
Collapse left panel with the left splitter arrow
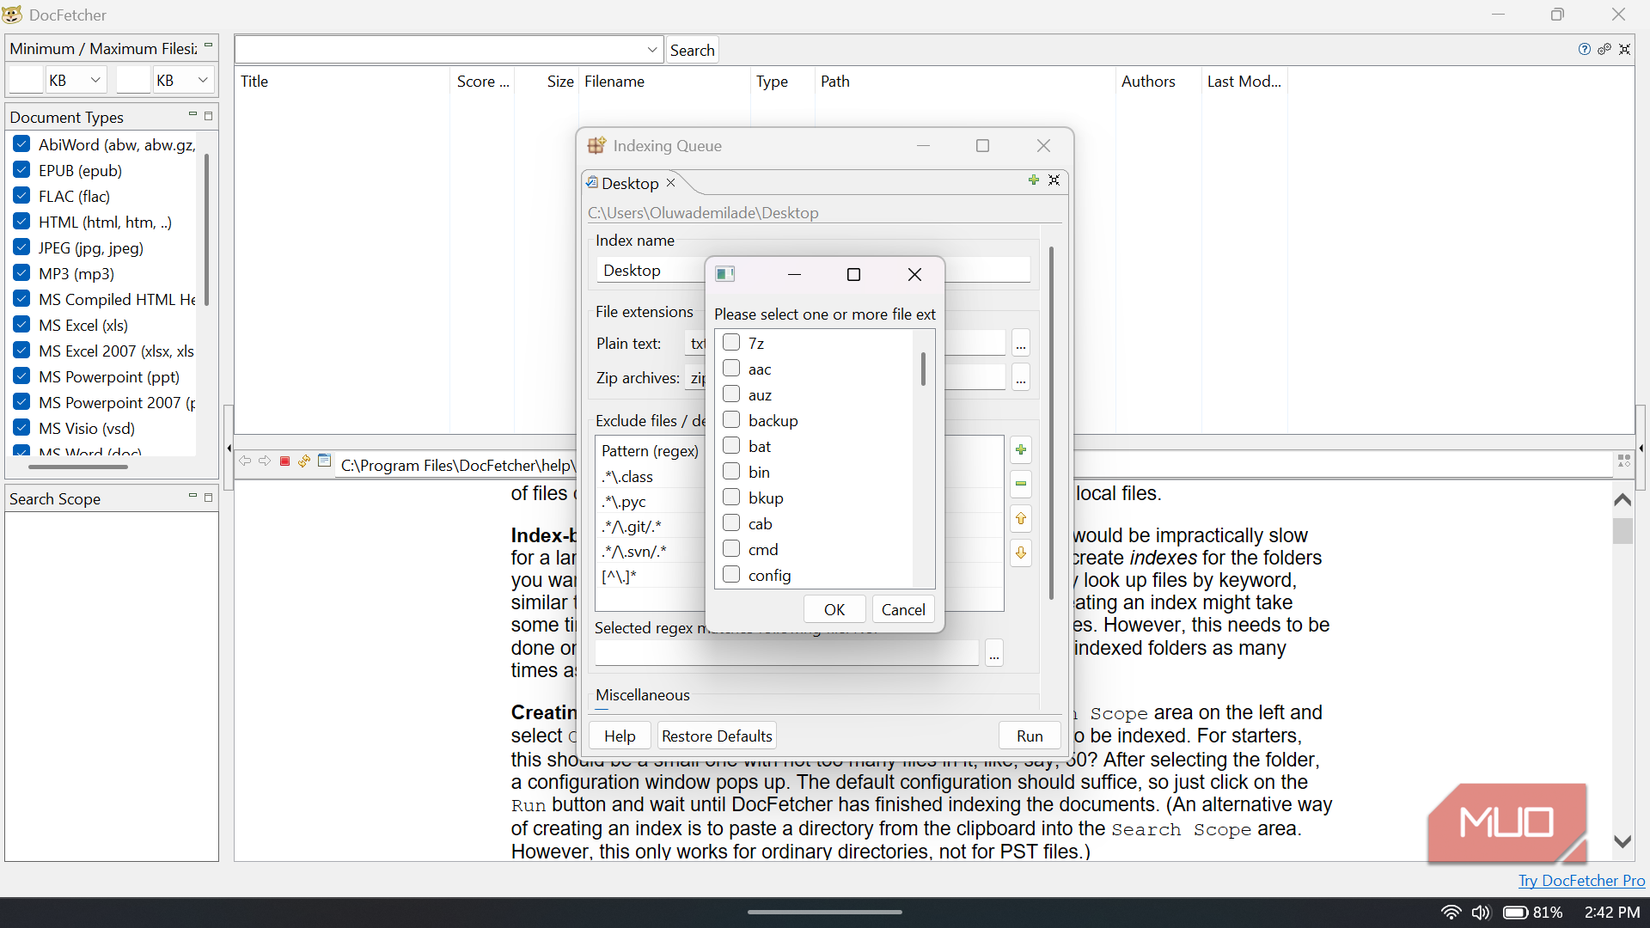click(228, 448)
